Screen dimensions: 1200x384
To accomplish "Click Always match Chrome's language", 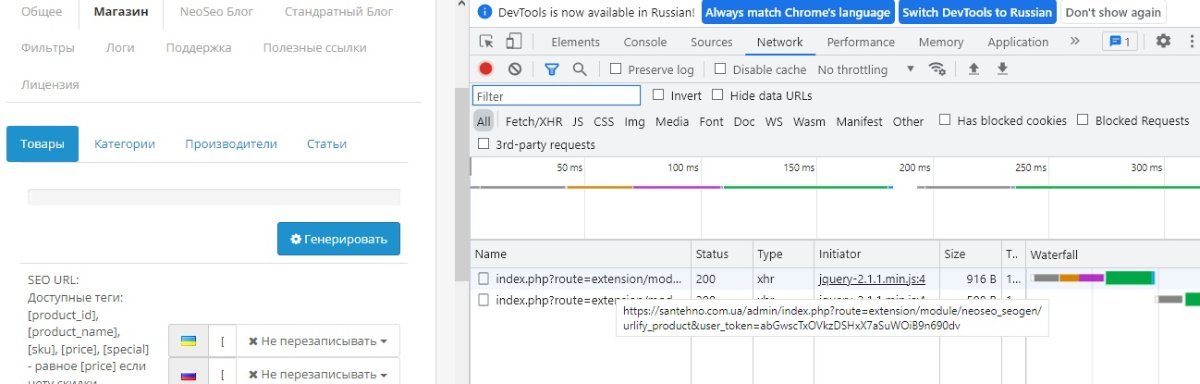I will click(797, 13).
